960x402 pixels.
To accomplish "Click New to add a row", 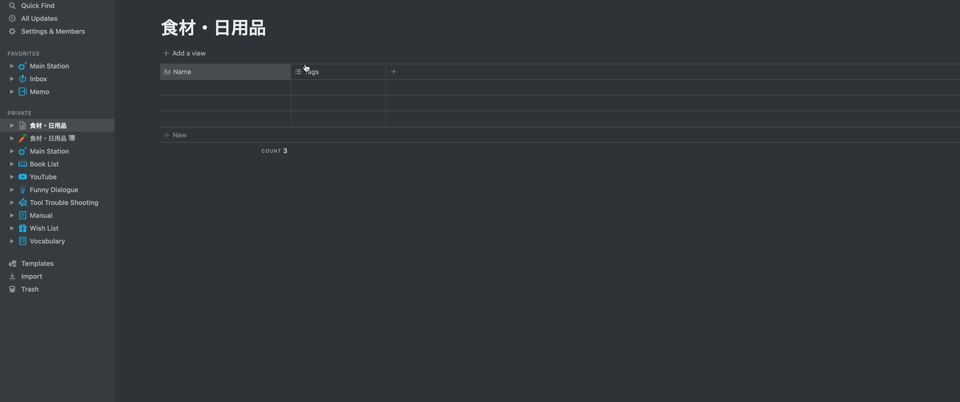I will (x=175, y=135).
